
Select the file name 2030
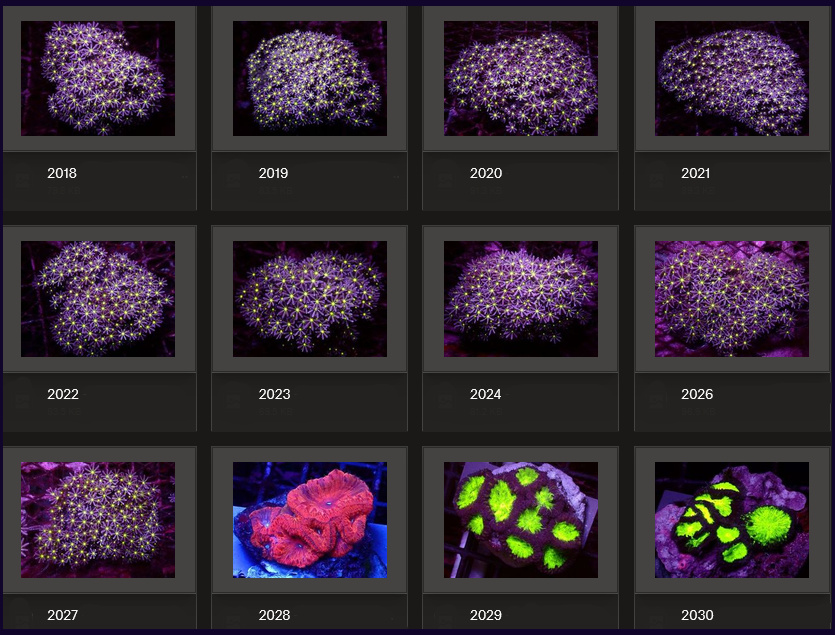pyautogui.click(x=697, y=615)
